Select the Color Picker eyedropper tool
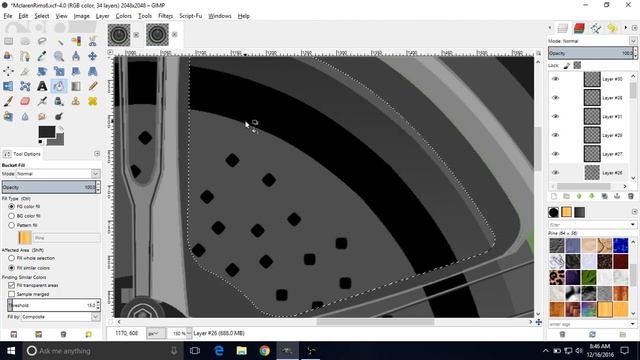Screen dimensions: 640x360 [x=42, y=56]
